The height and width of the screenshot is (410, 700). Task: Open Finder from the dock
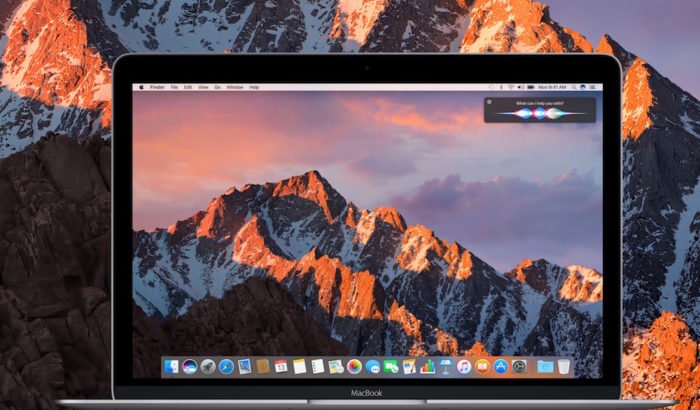tap(171, 367)
